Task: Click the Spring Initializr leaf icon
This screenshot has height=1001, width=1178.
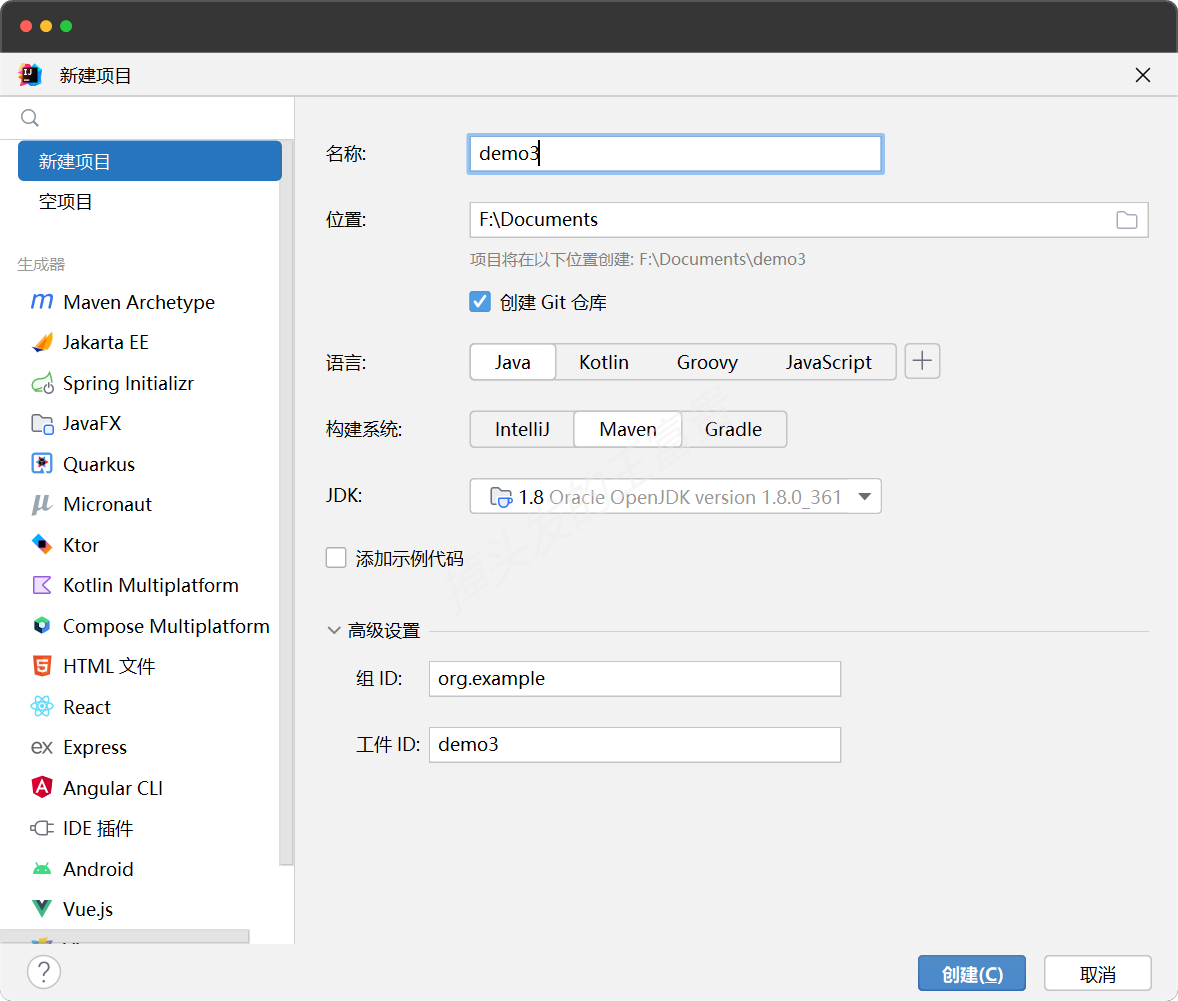Action: point(42,383)
